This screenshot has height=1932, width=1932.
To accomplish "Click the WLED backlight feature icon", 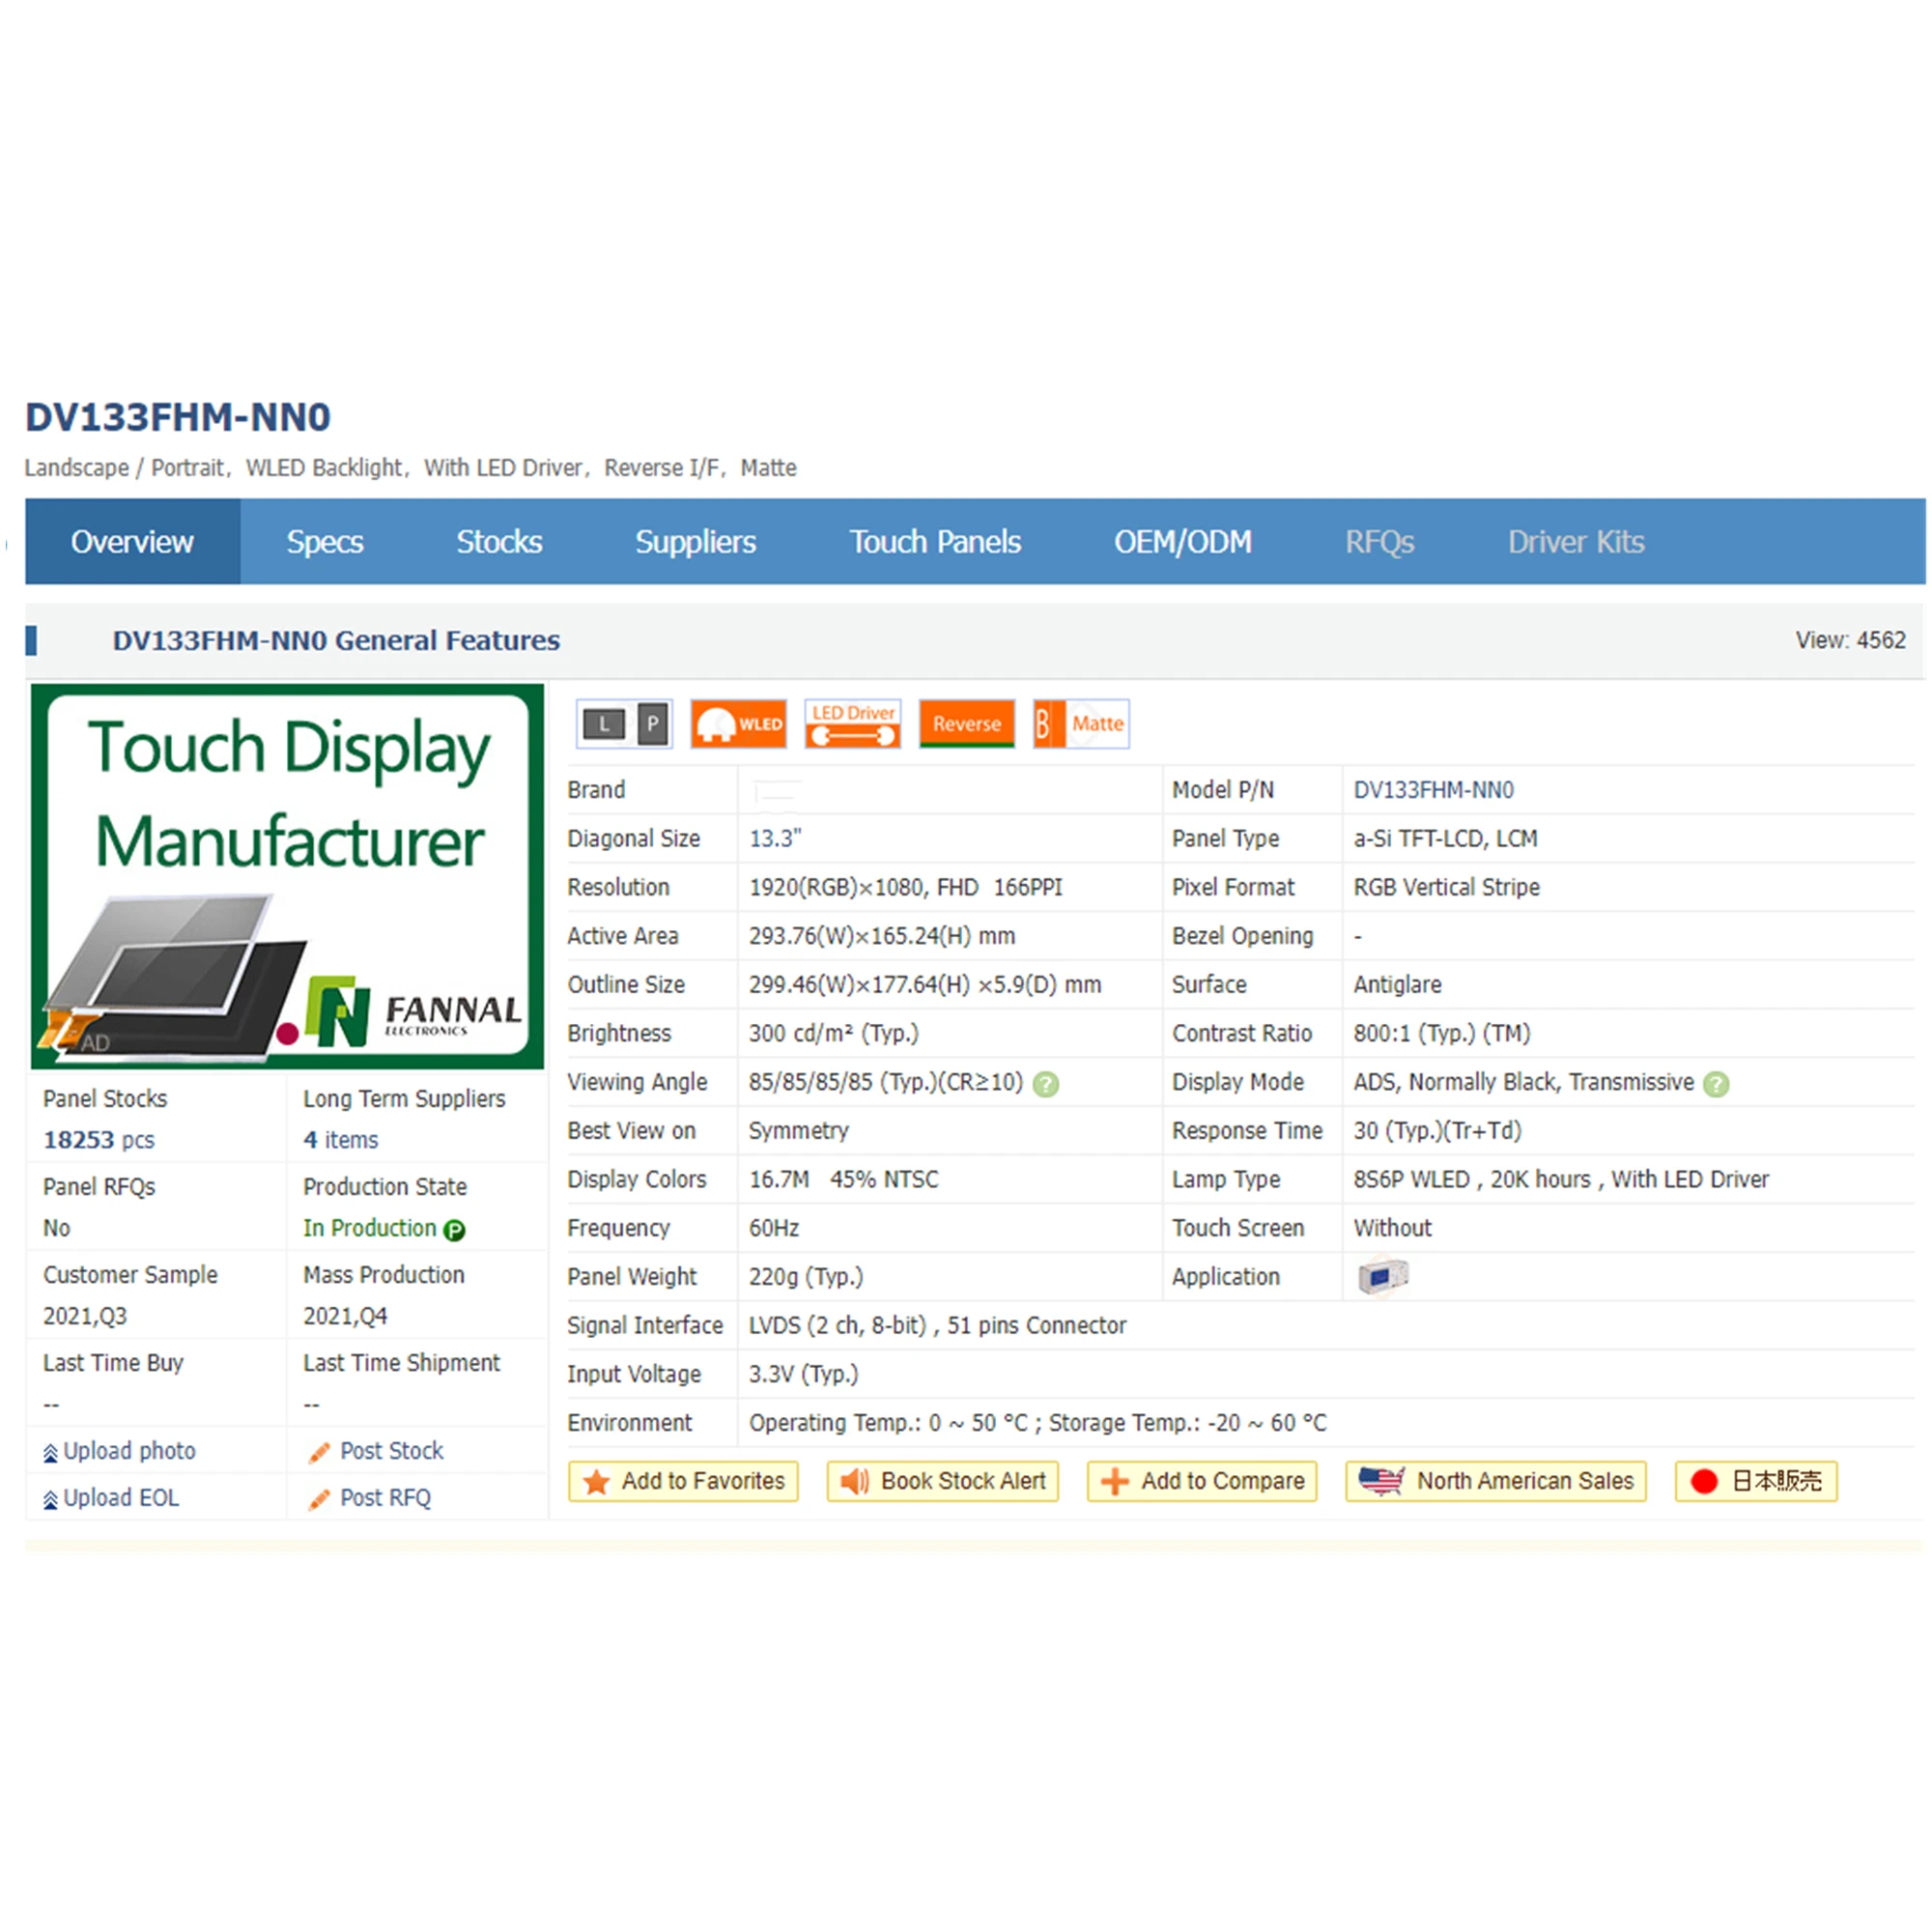I will tap(739, 723).
